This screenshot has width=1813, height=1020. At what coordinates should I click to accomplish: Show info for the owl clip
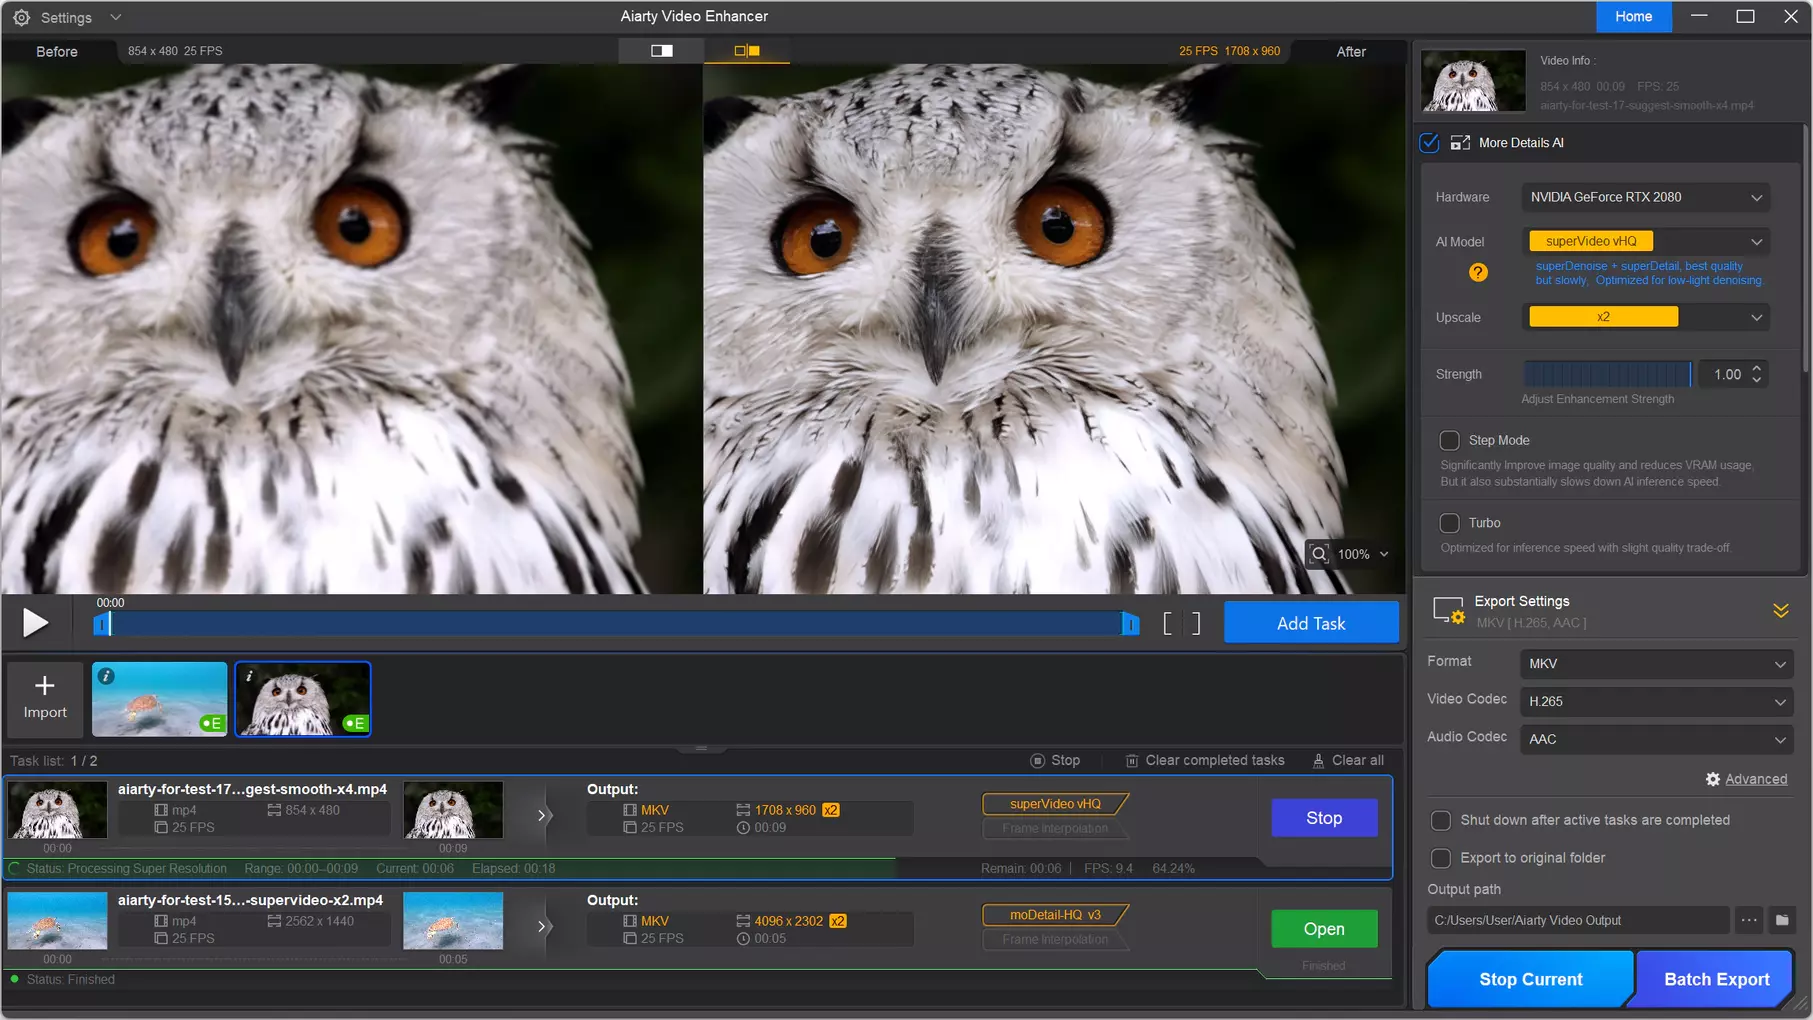click(249, 676)
